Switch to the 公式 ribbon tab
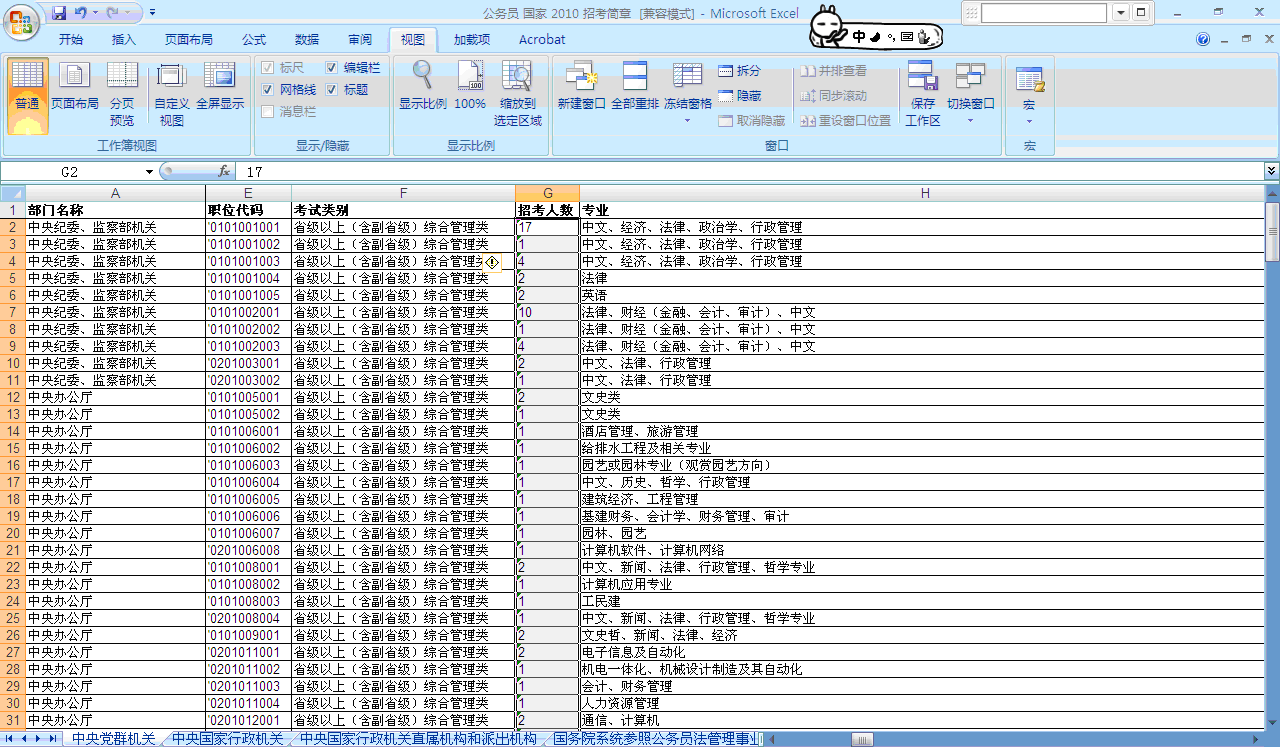The image size is (1280, 747). [x=253, y=40]
